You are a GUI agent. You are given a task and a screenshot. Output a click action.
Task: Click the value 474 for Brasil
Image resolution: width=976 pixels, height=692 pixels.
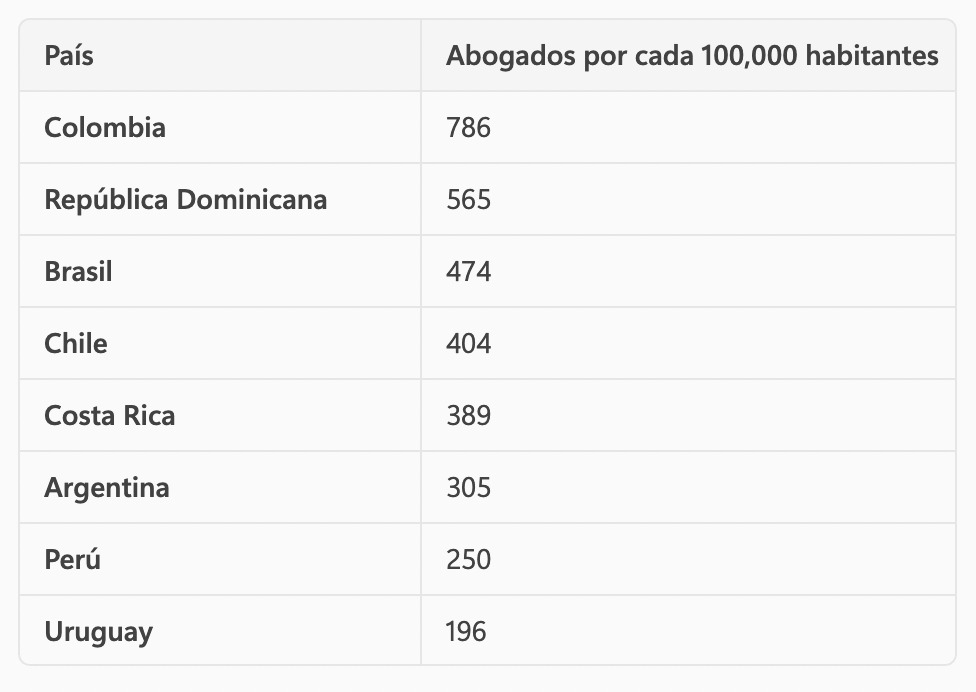(469, 271)
